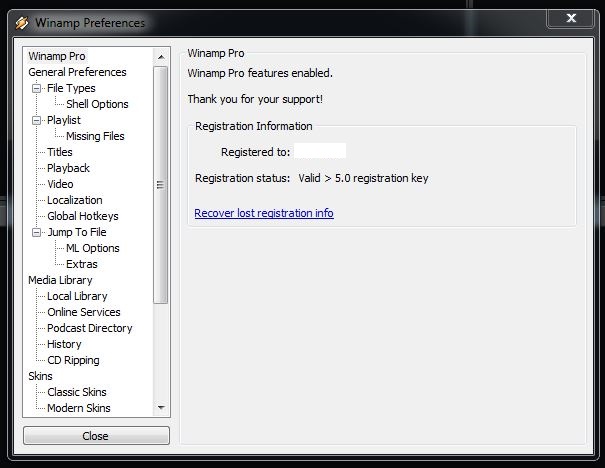Click the Registered to name field

pyautogui.click(x=320, y=151)
